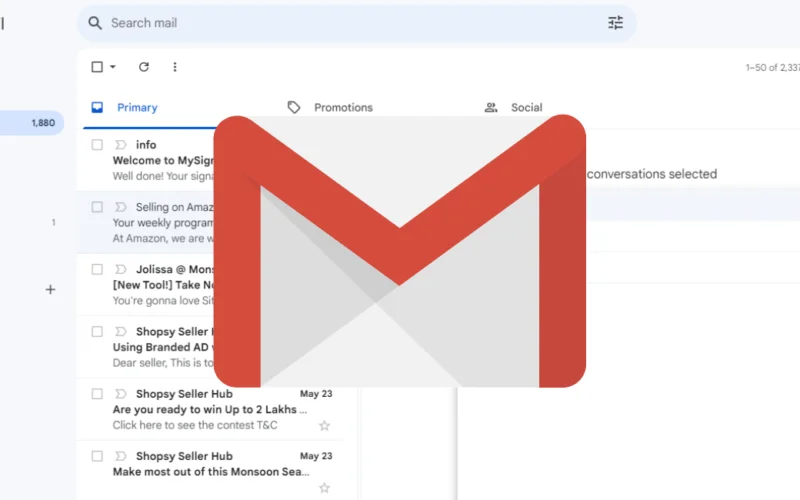Create new label with plus icon

[x=50, y=290]
